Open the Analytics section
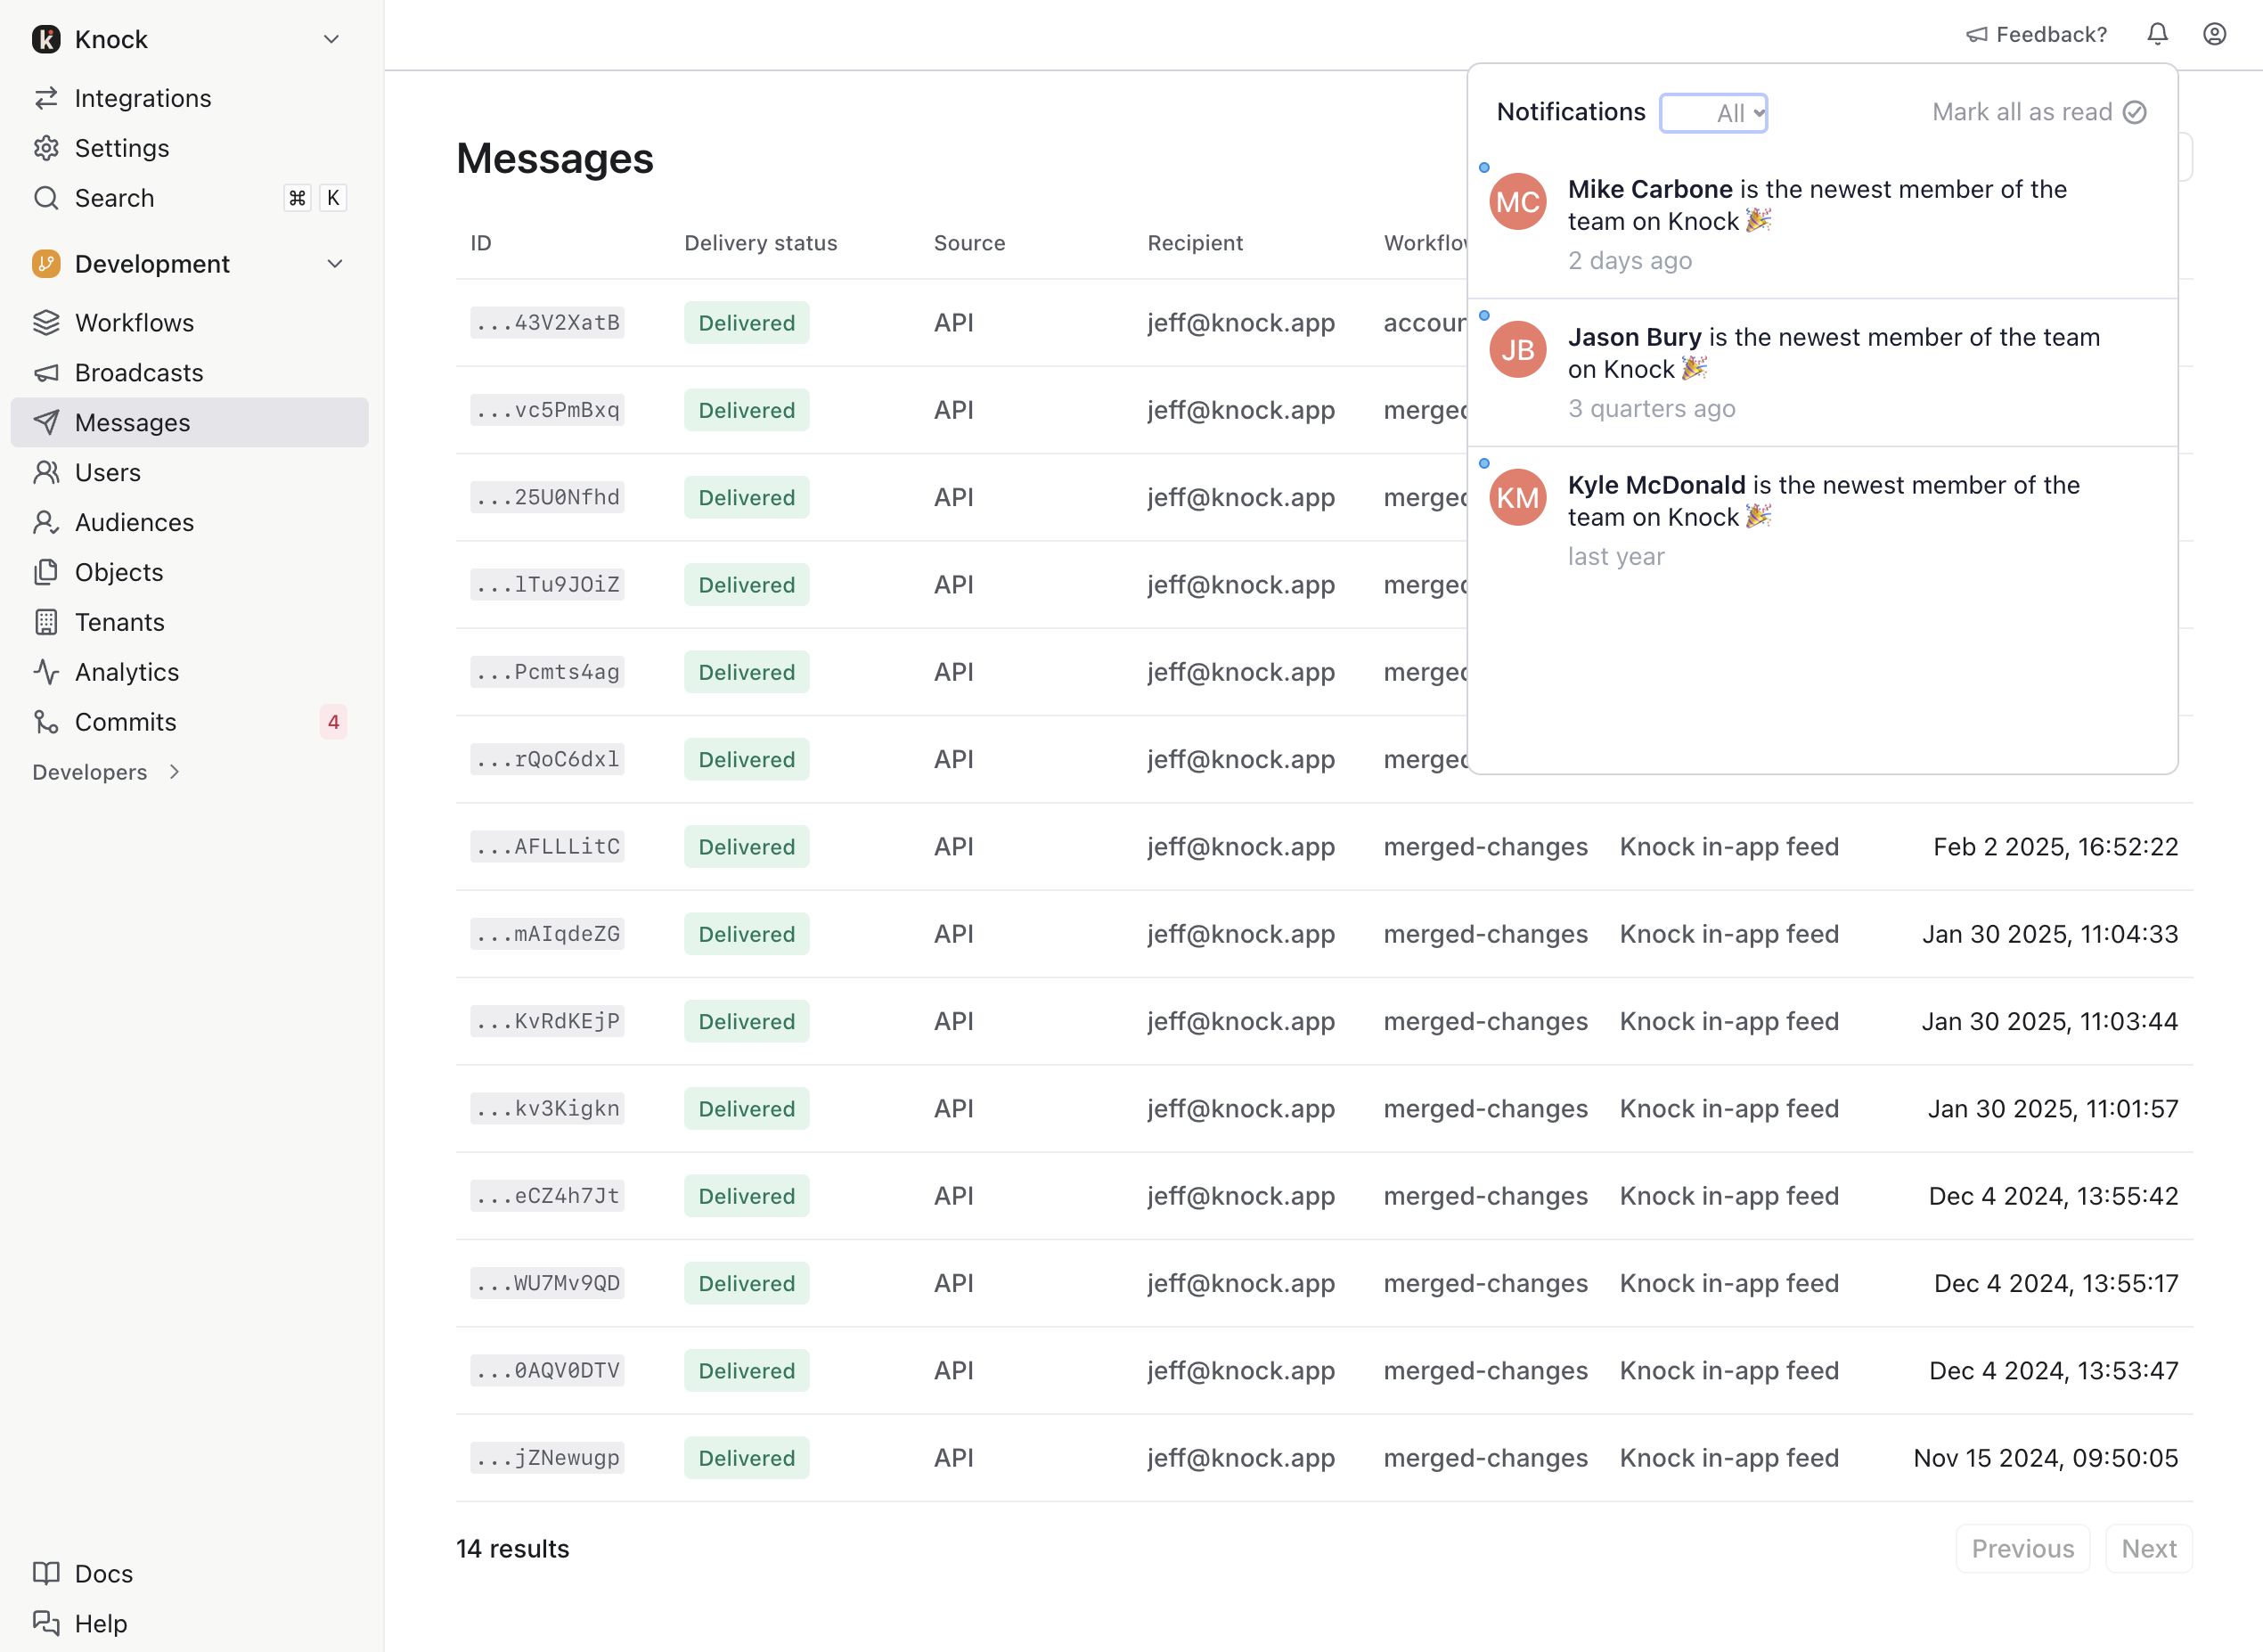 coord(125,671)
